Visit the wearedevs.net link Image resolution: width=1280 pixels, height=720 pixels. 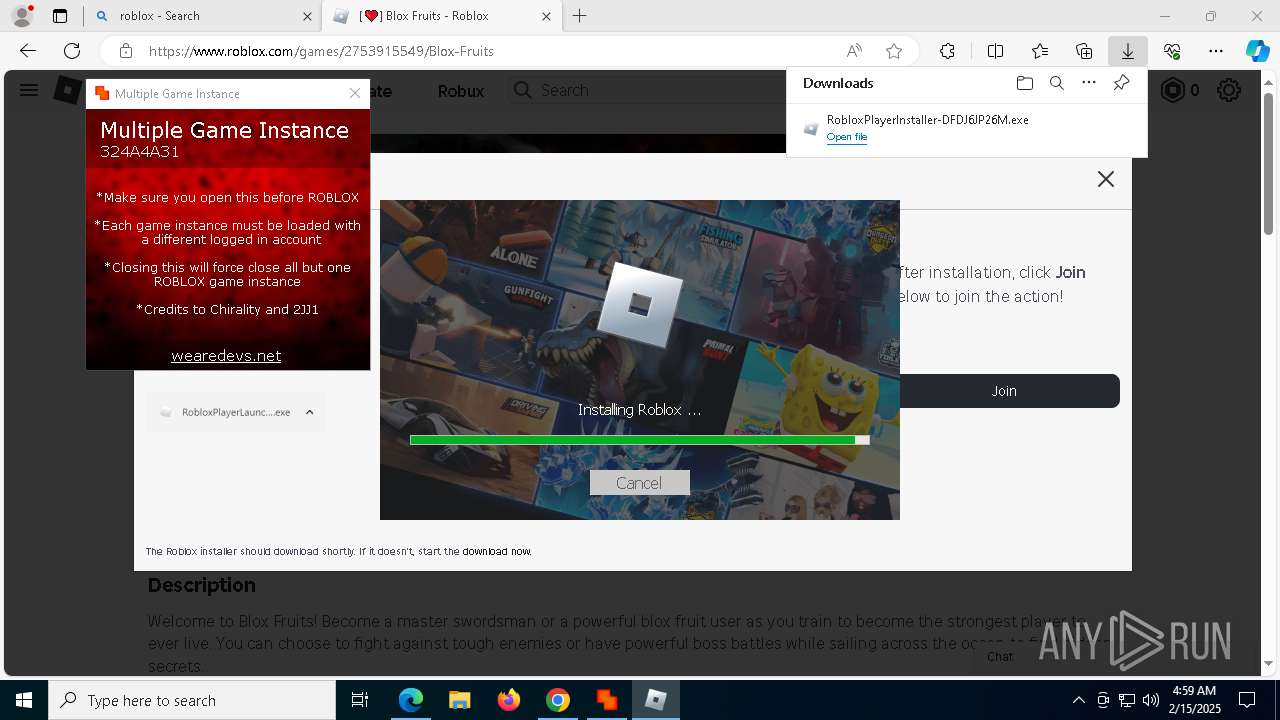pos(226,356)
